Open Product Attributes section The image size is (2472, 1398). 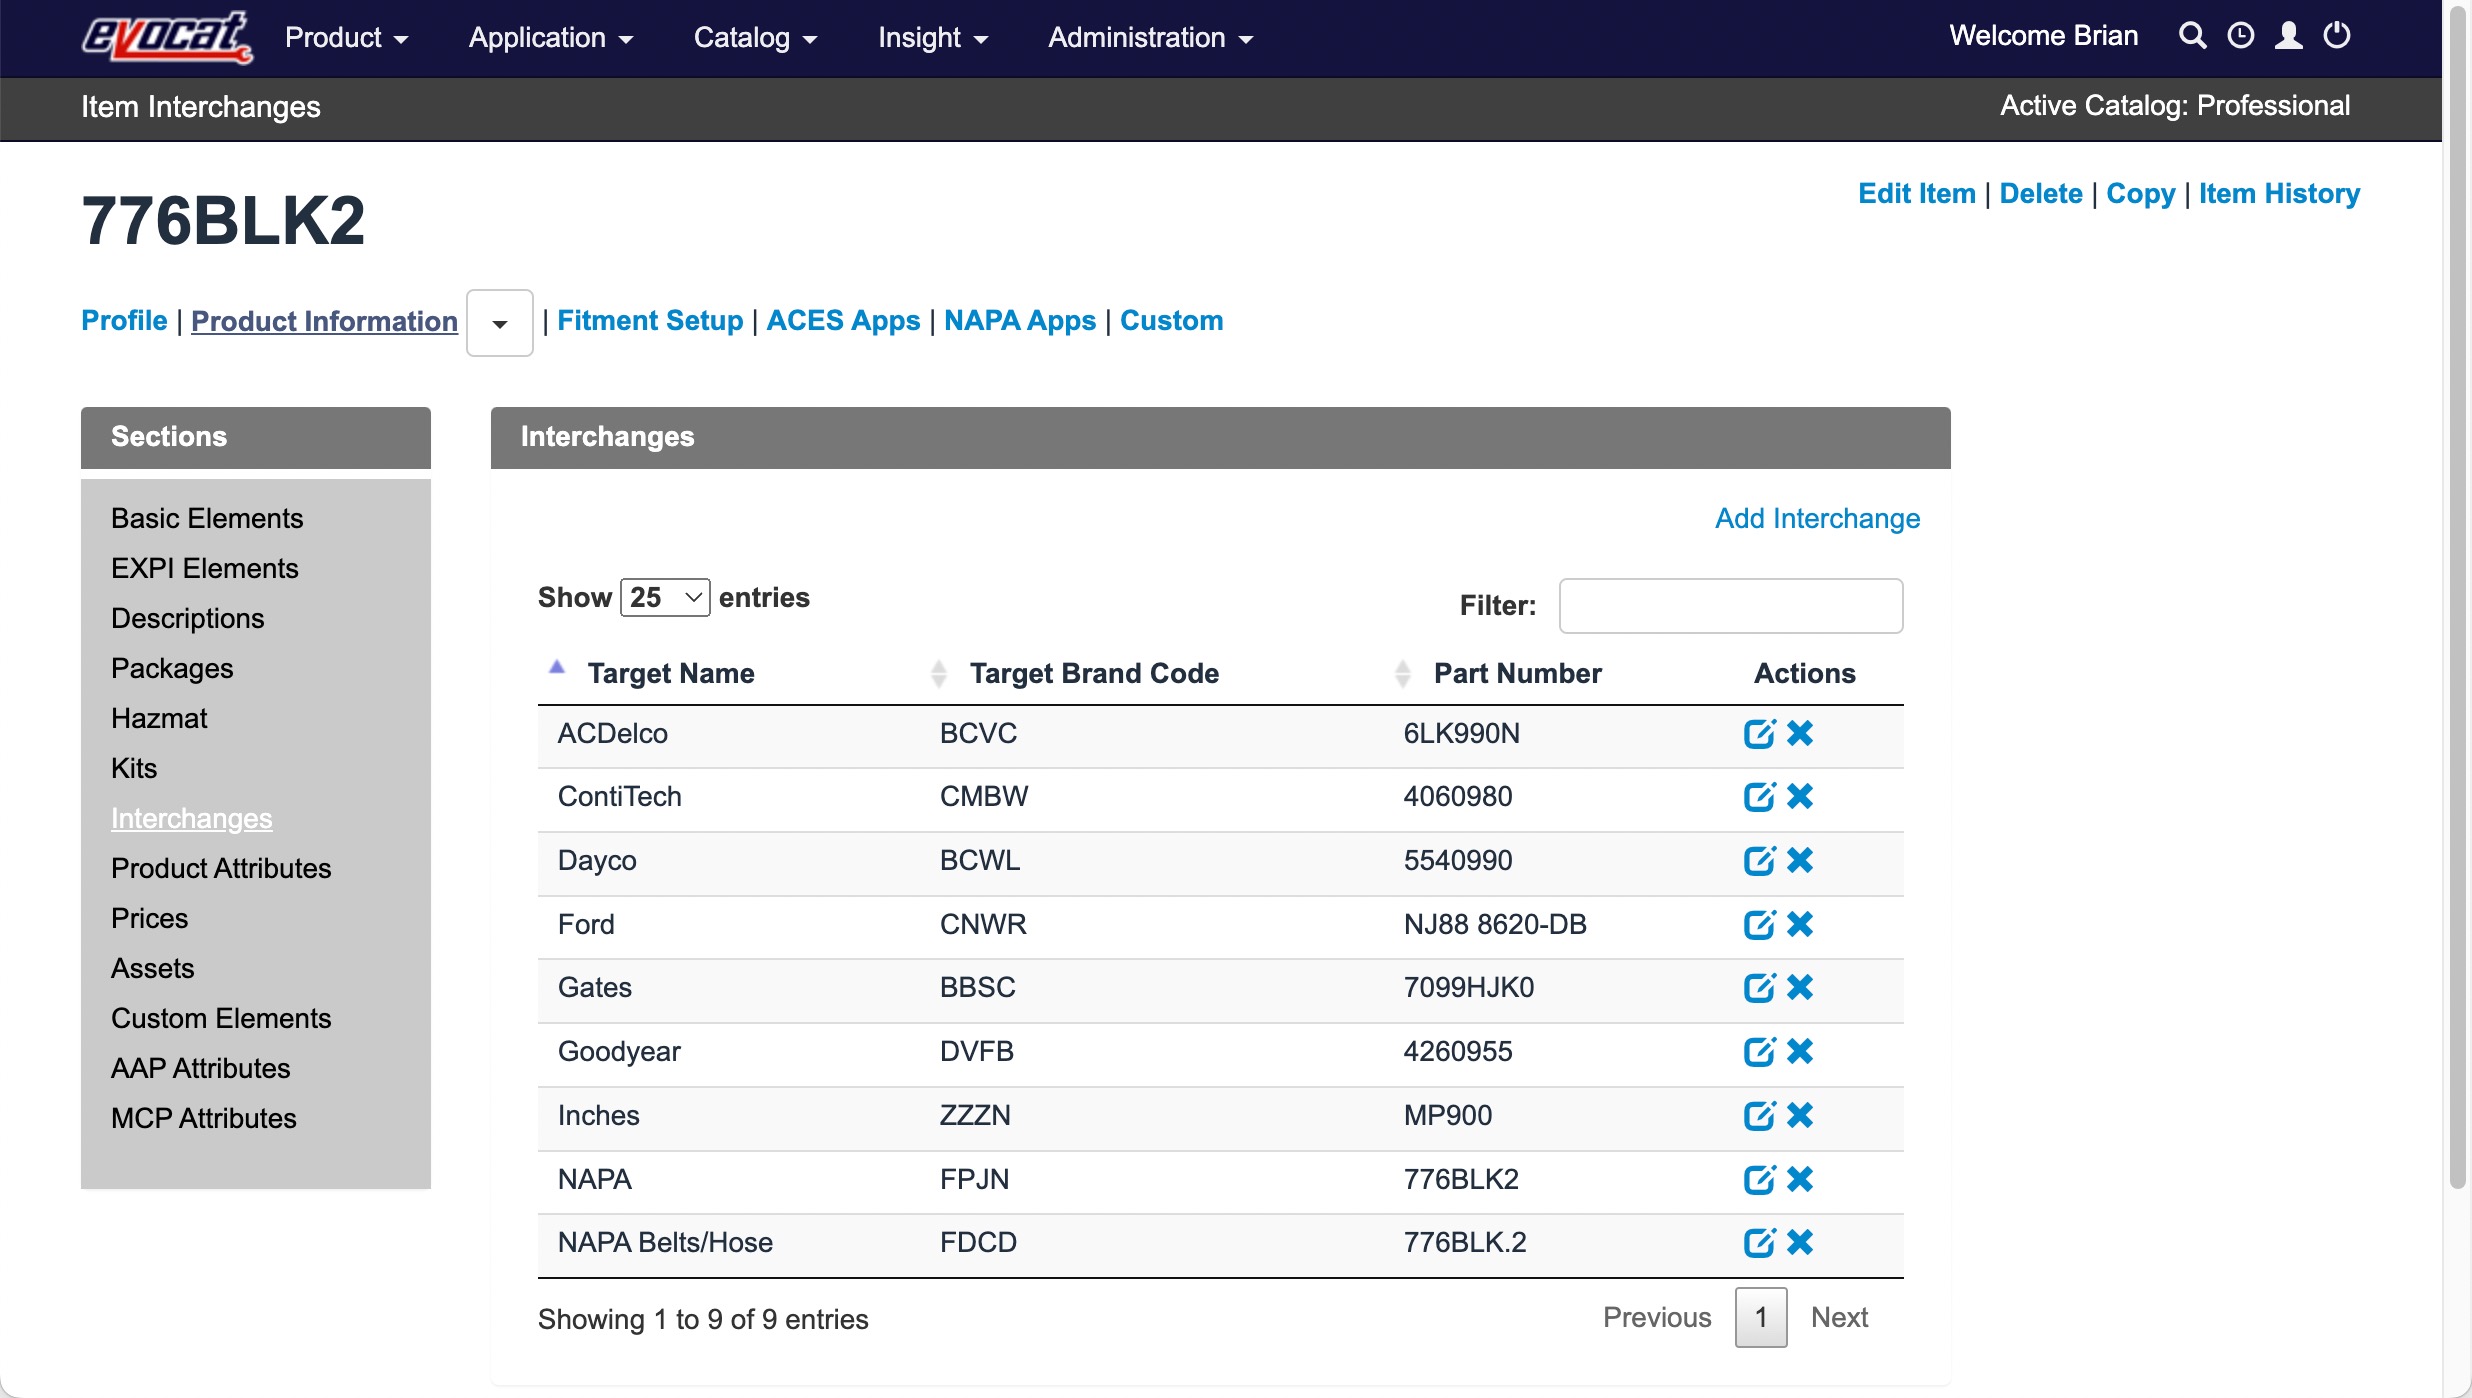coord(221,868)
